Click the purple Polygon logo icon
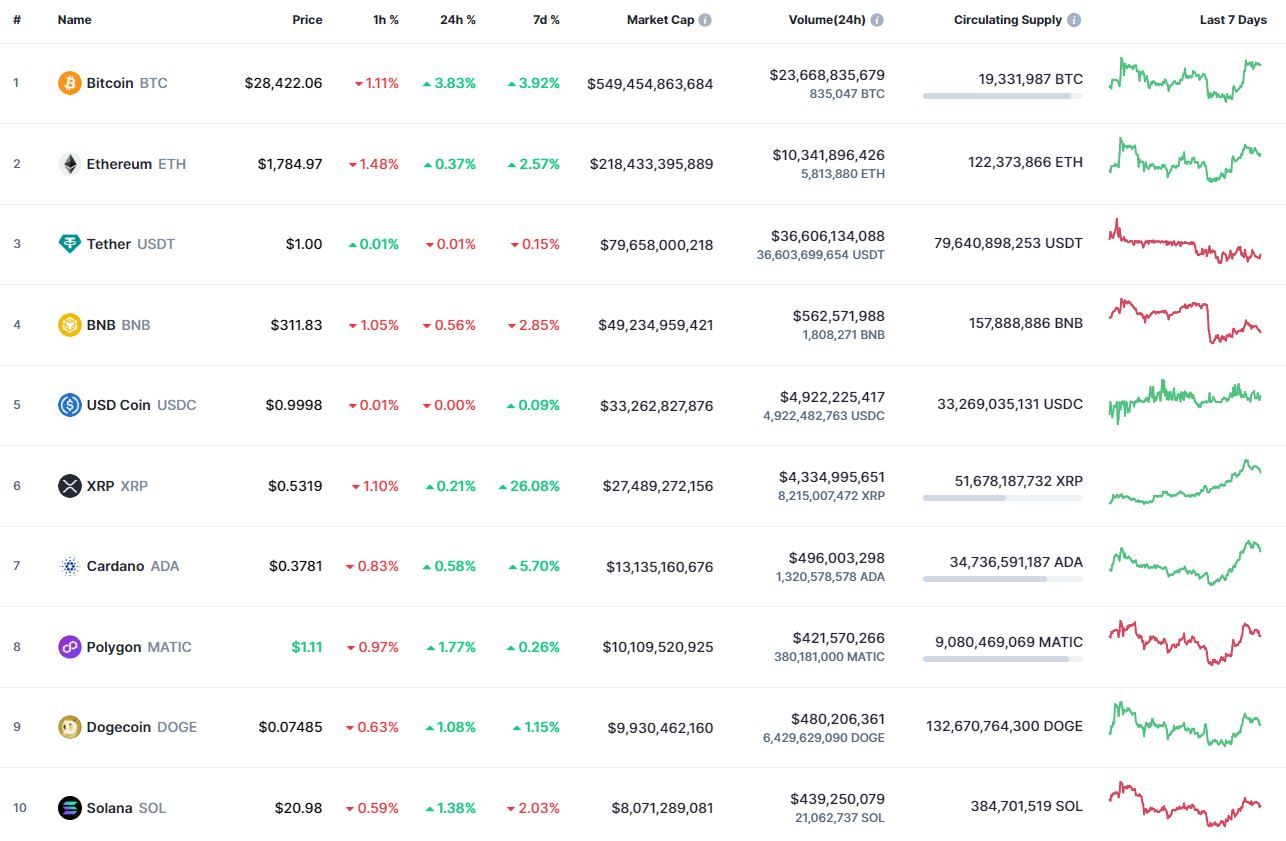Image resolution: width=1286 pixels, height=841 pixels. [x=69, y=647]
